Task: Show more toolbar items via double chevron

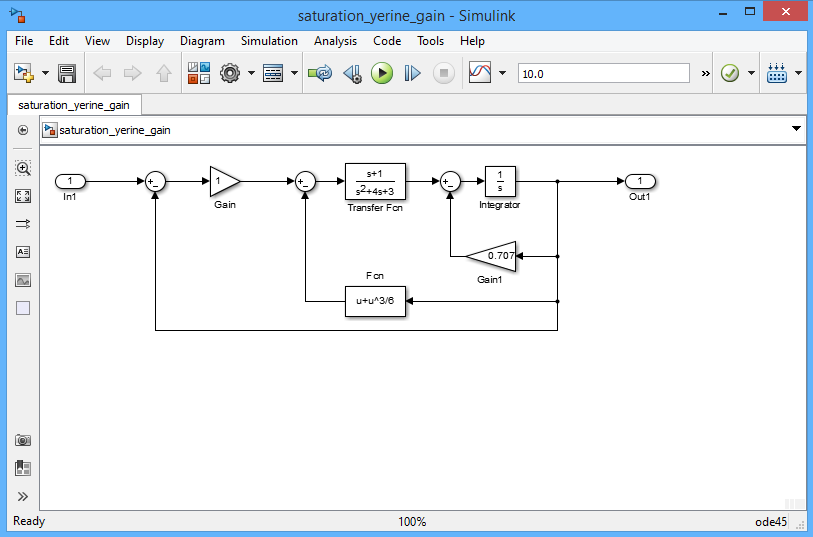Action: tap(706, 74)
